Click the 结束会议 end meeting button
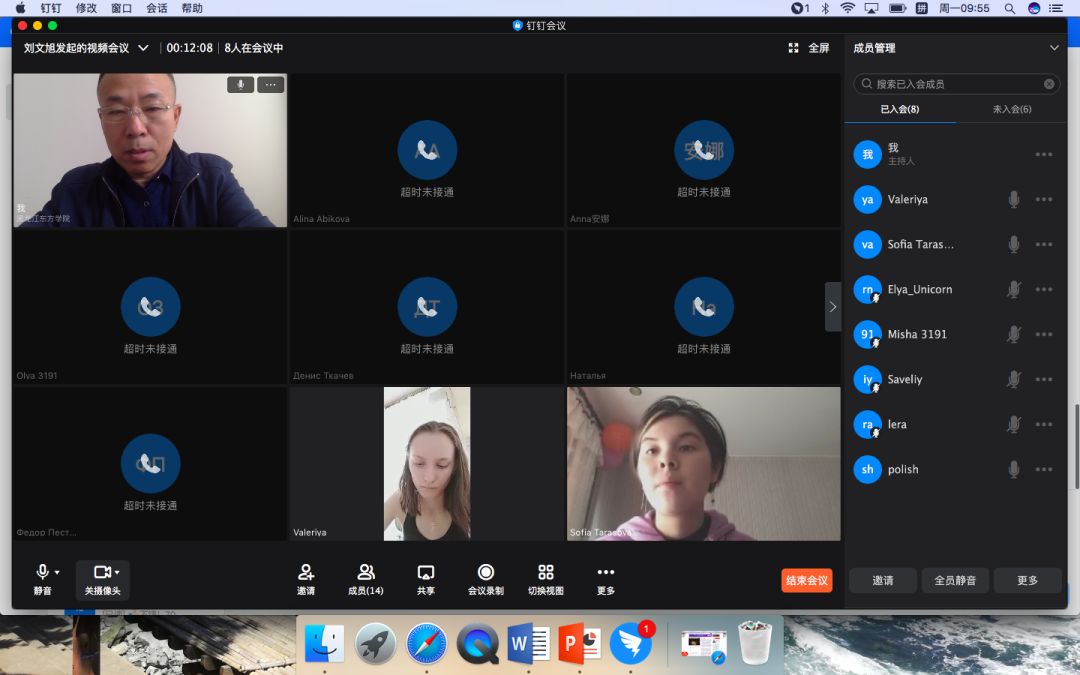 [x=806, y=581]
